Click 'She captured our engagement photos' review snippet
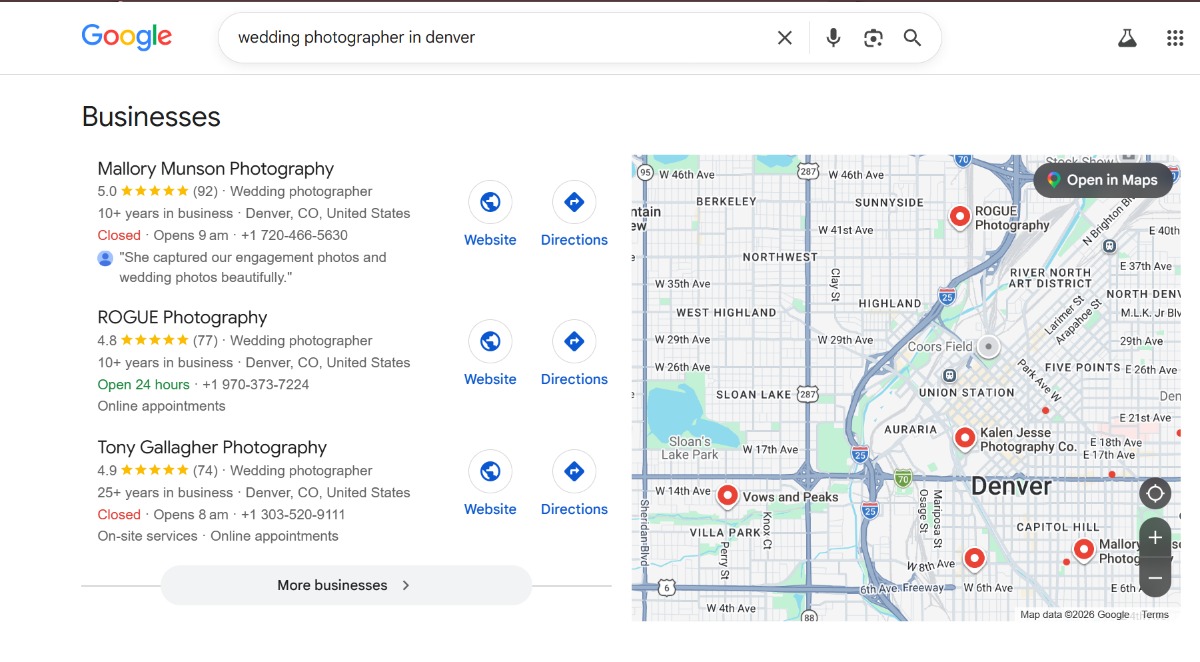1200x662 pixels. pos(252,267)
